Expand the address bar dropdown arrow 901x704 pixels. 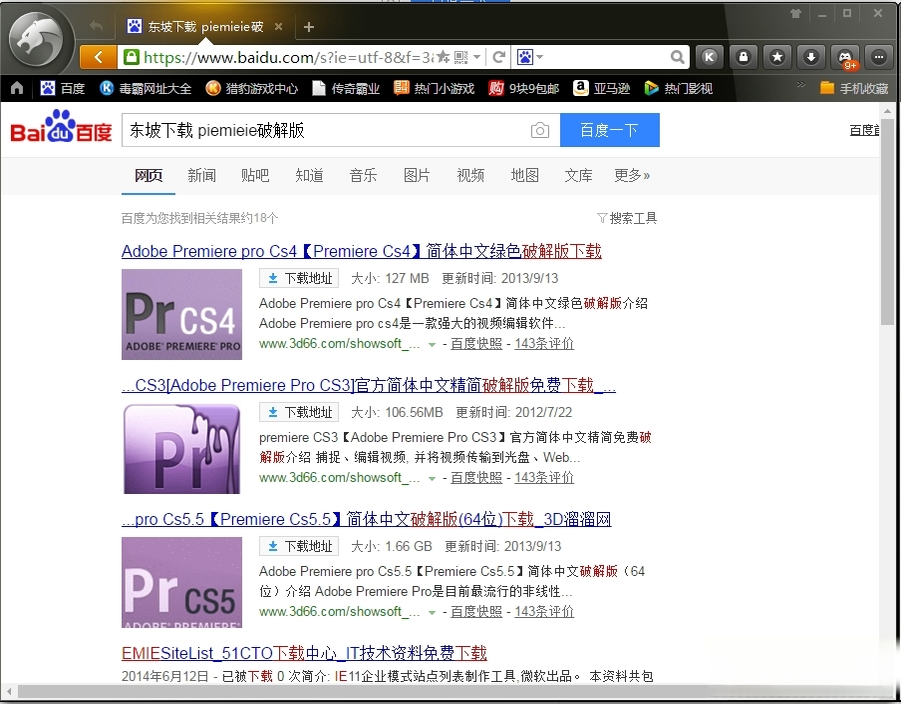click(x=477, y=57)
